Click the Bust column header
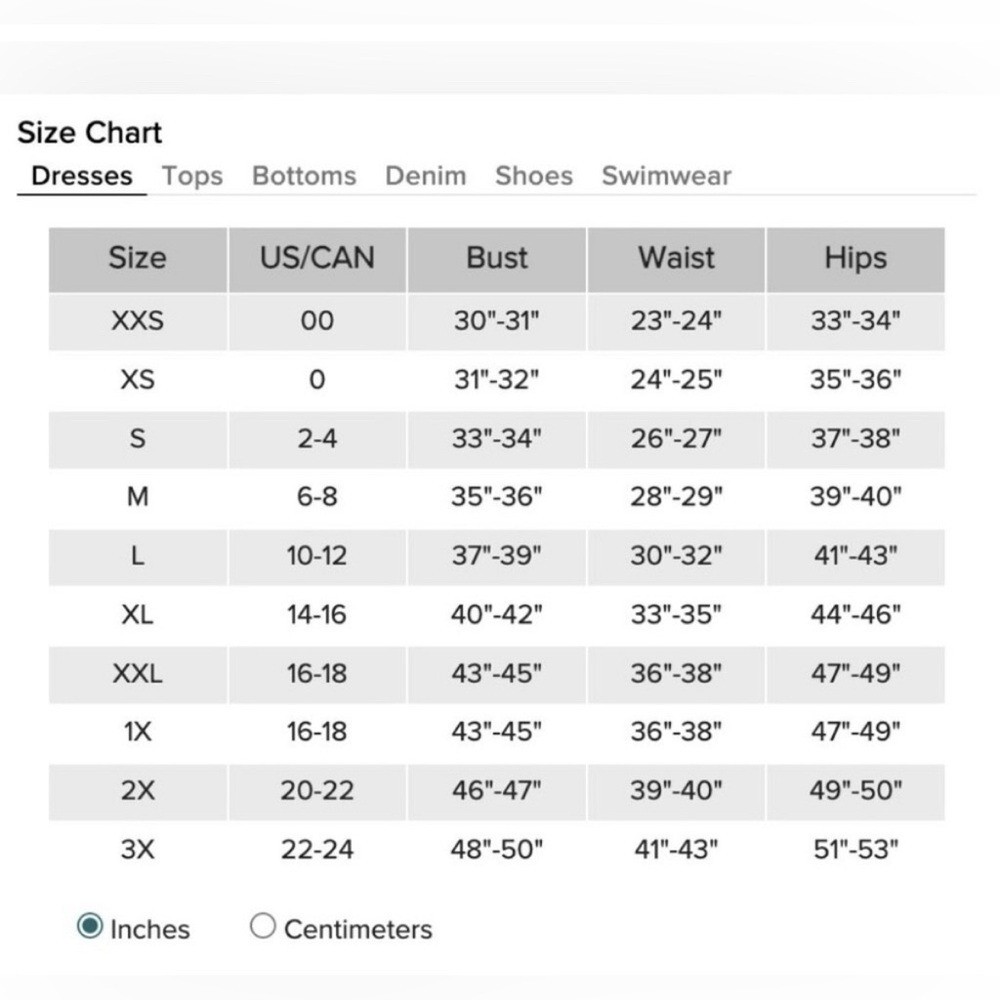The width and height of the screenshot is (1000, 1000). [497, 260]
